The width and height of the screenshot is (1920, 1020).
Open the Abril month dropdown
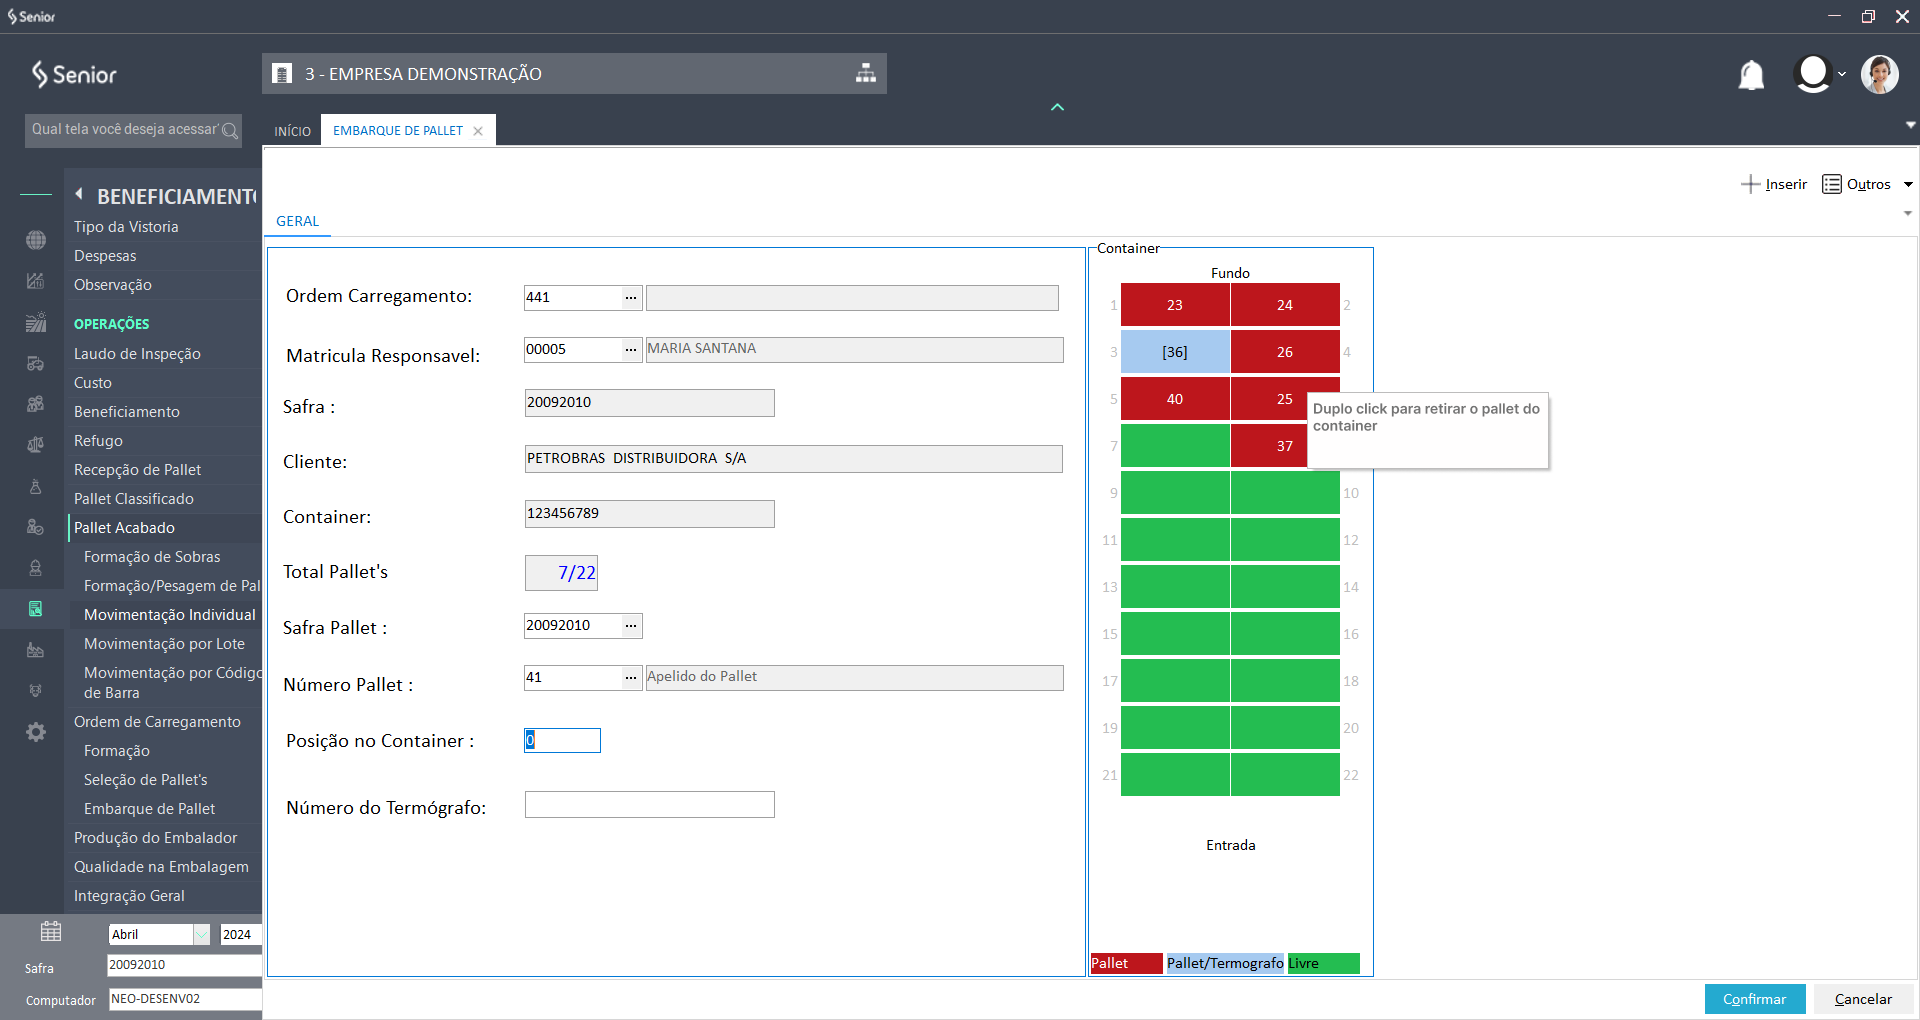click(201, 935)
